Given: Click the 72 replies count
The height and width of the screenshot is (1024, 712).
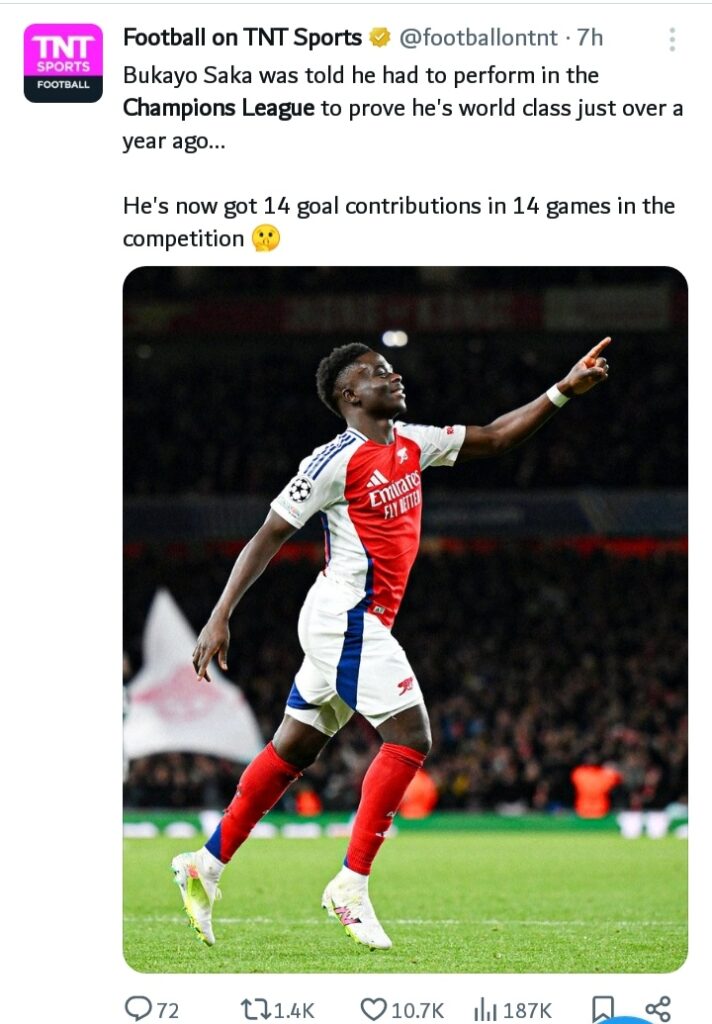Looking at the screenshot, I should (167, 1010).
